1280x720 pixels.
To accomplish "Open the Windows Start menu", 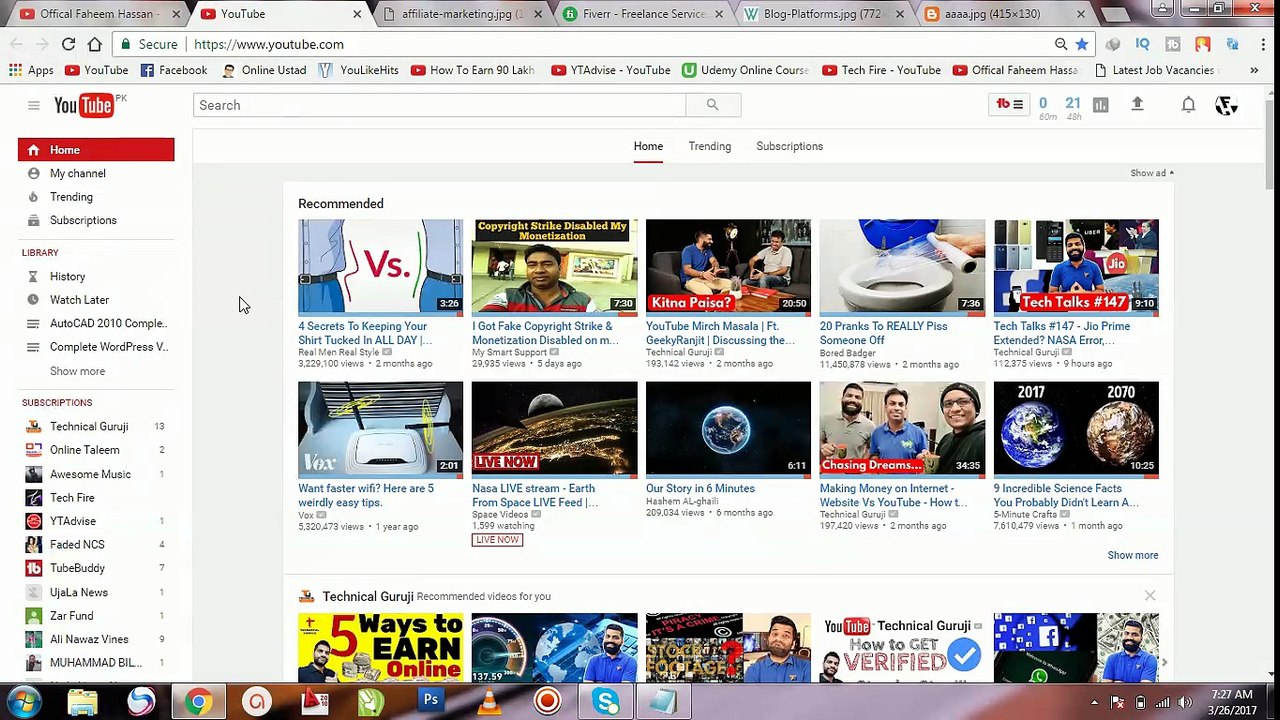I will 24,702.
